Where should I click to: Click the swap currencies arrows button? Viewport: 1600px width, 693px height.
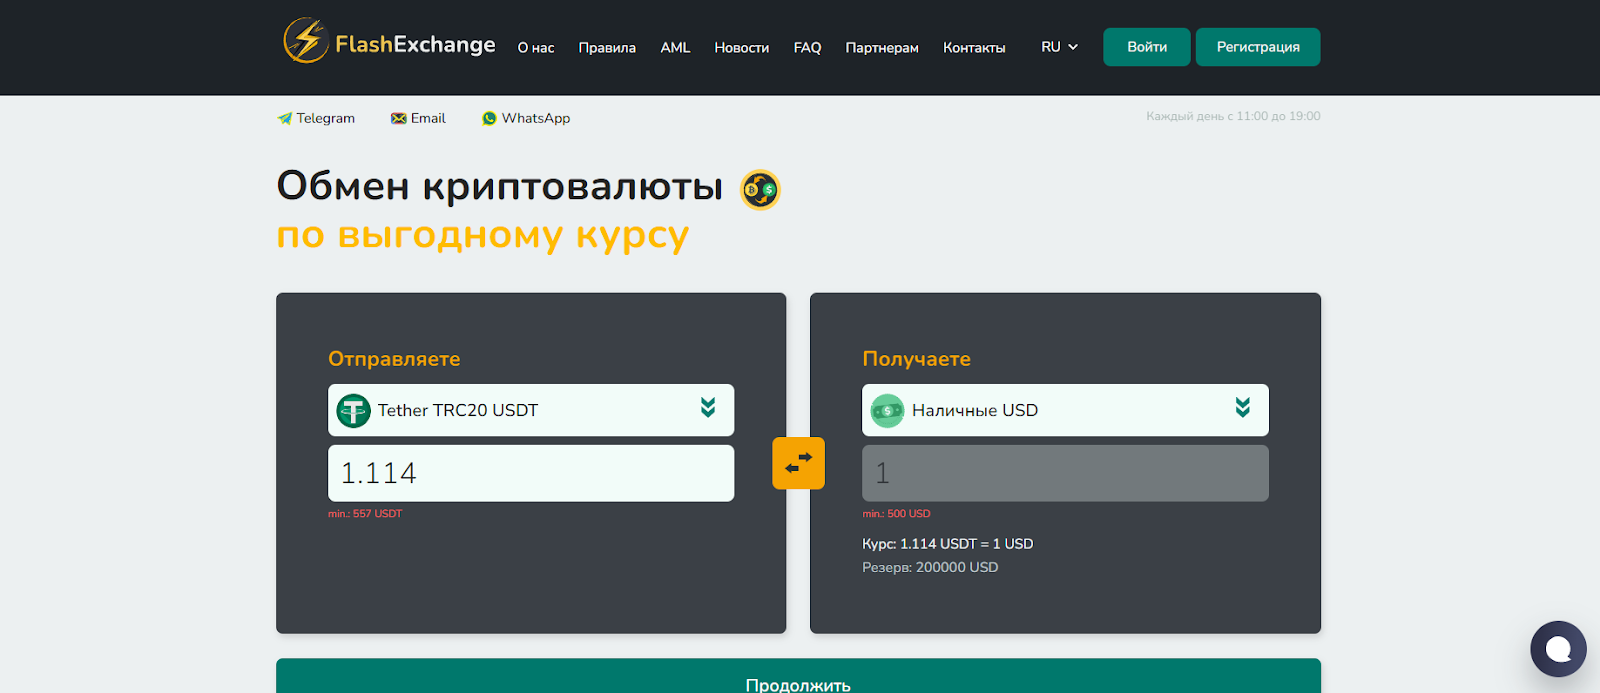798,463
